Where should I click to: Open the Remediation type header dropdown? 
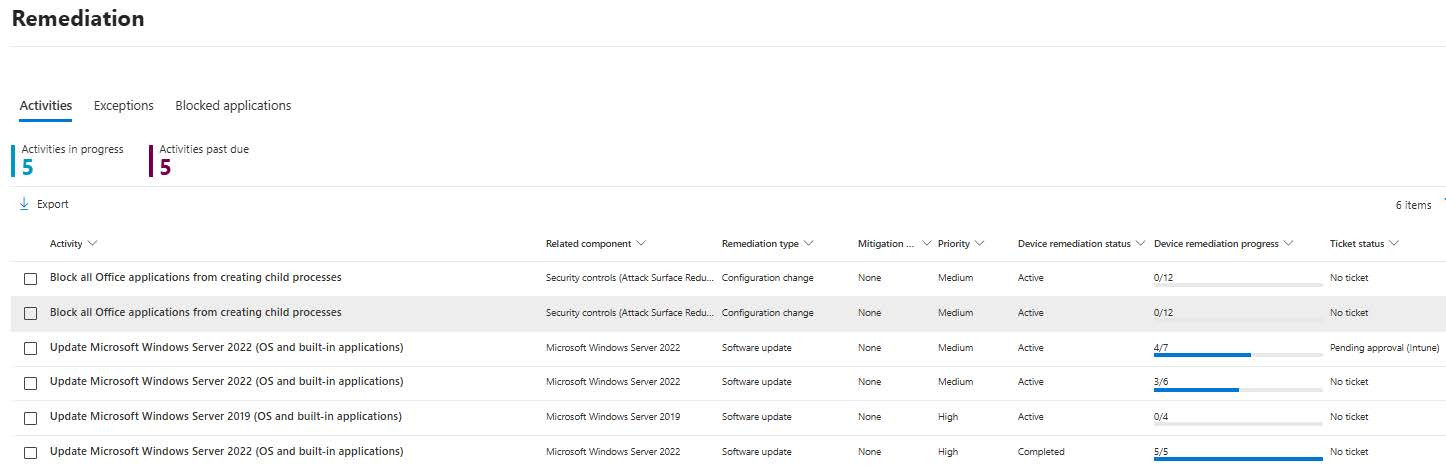pyautogui.click(x=768, y=244)
